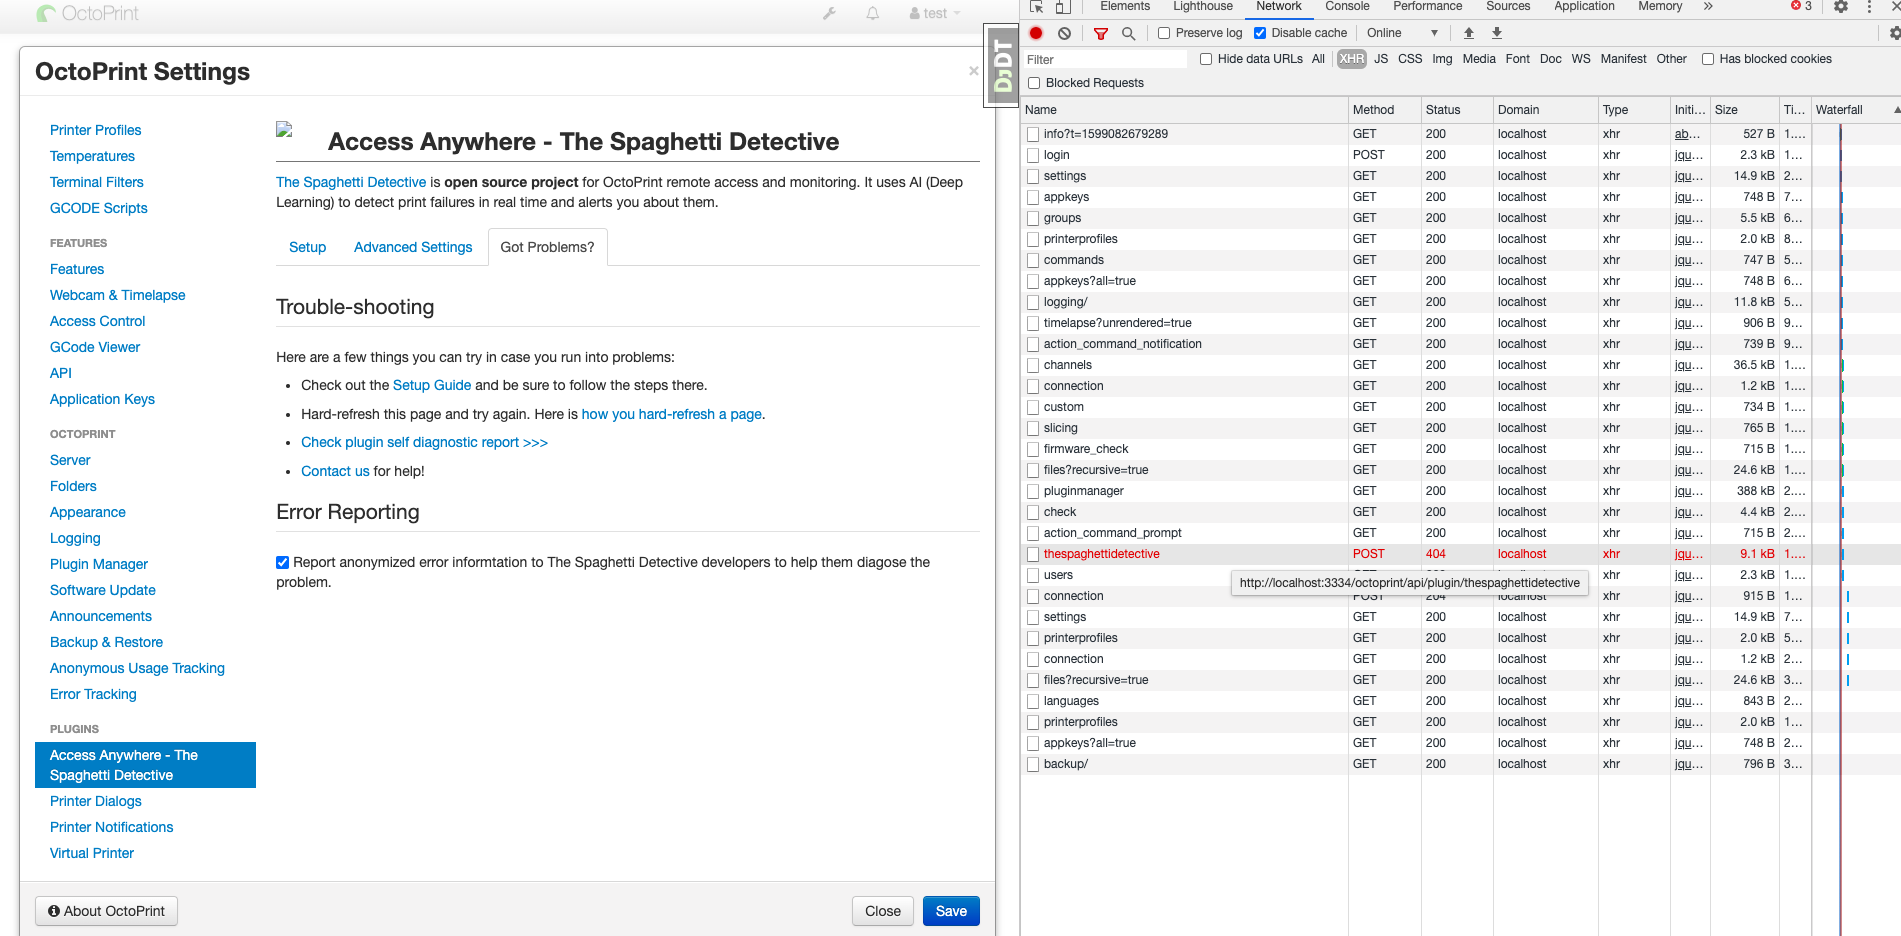Image resolution: width=1901 pixels, height=936 pixels.
Task: Open network search with the magnifier icon
Action: [x=1128, y=33]
